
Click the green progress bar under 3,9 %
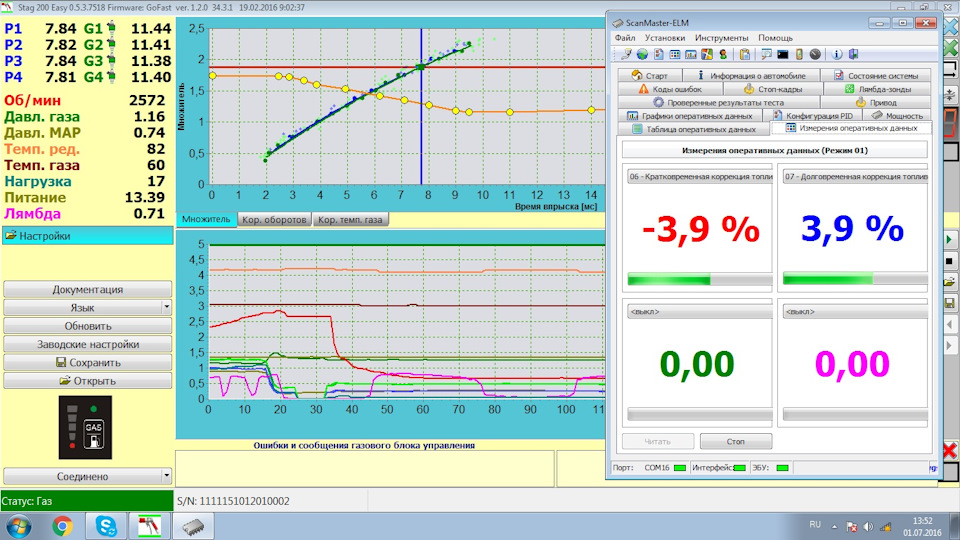[x=855, y=279]
